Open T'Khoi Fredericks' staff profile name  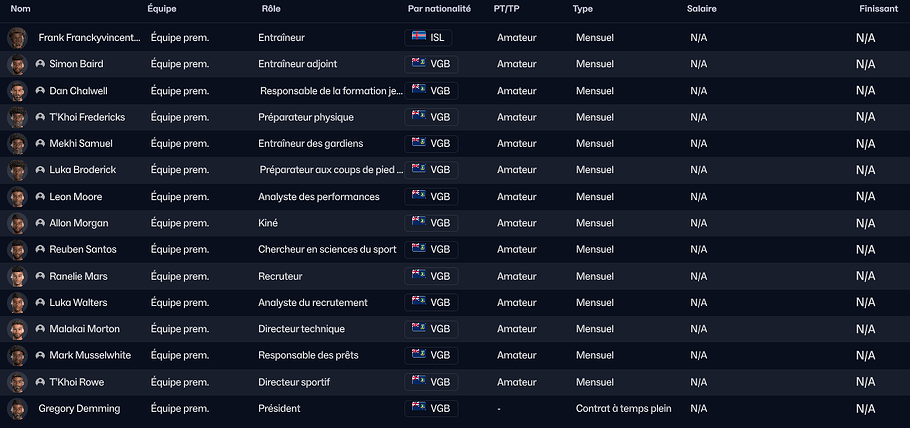pyautogui.click(x=87, y=117)
